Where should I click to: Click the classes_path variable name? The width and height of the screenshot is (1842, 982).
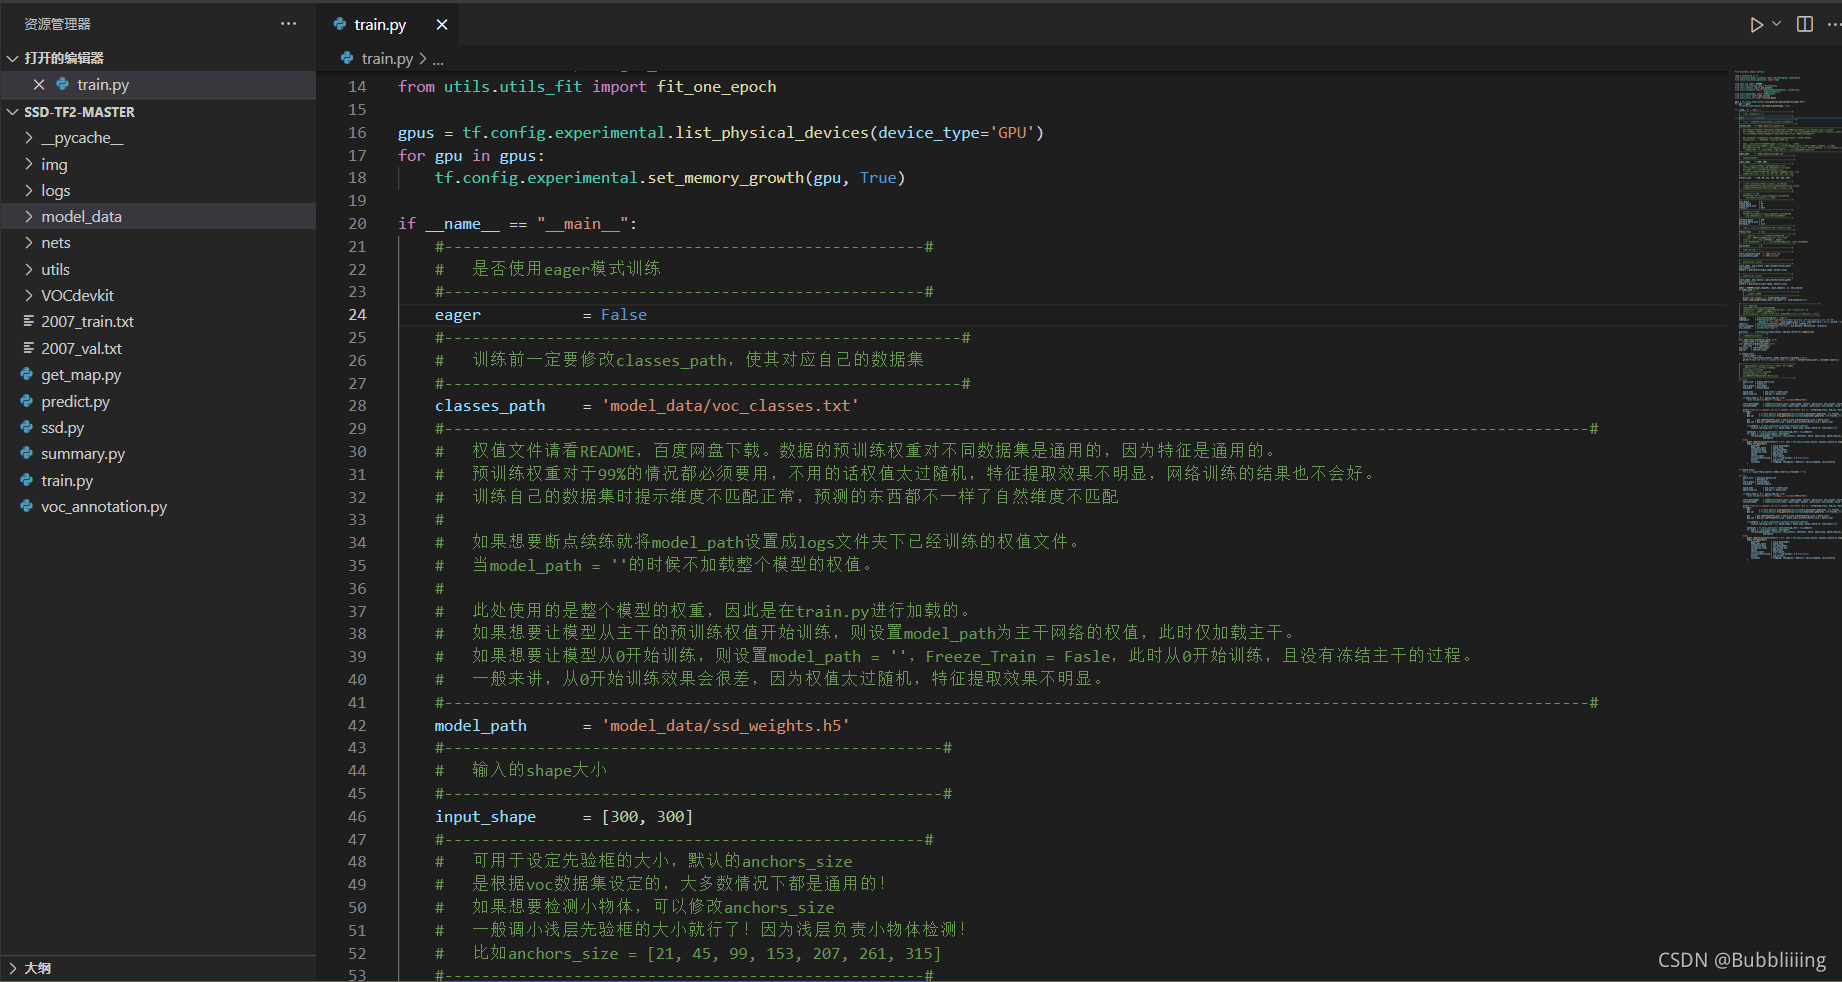pyautogui.click(x=490, y=406)
